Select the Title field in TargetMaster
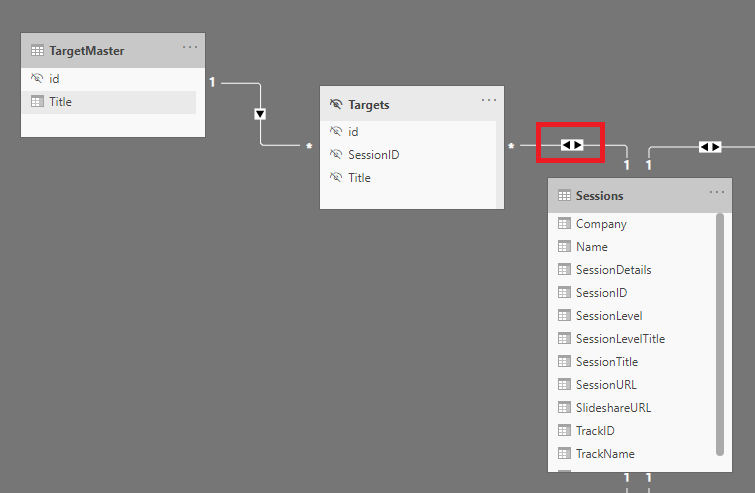The image size is (755, 493). 109,102
